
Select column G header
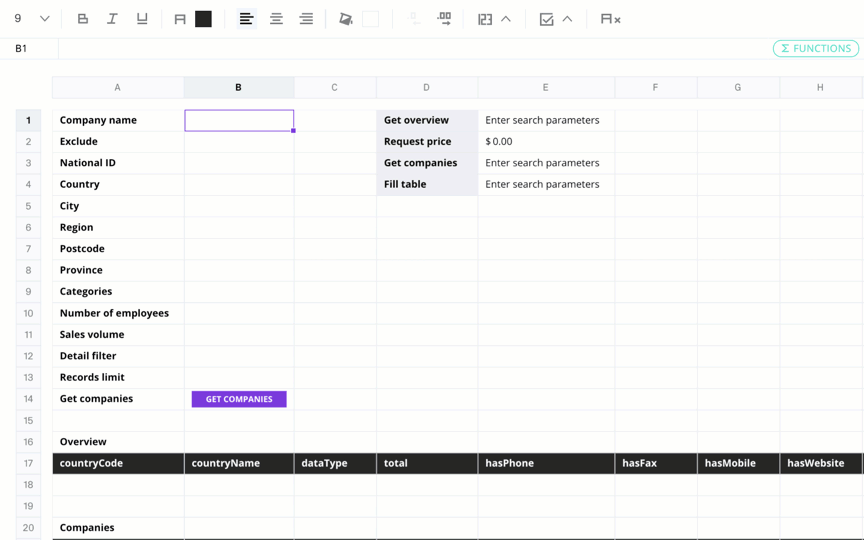(x=738, y=87)
